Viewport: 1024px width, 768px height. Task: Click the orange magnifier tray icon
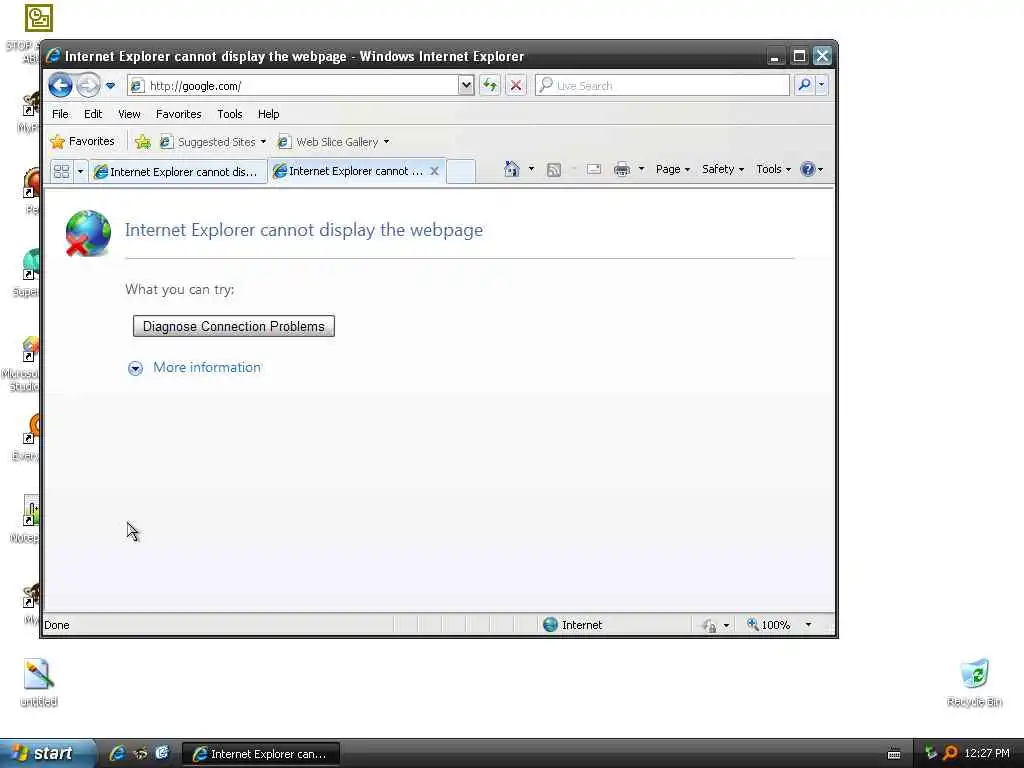[x=950, y=753]
